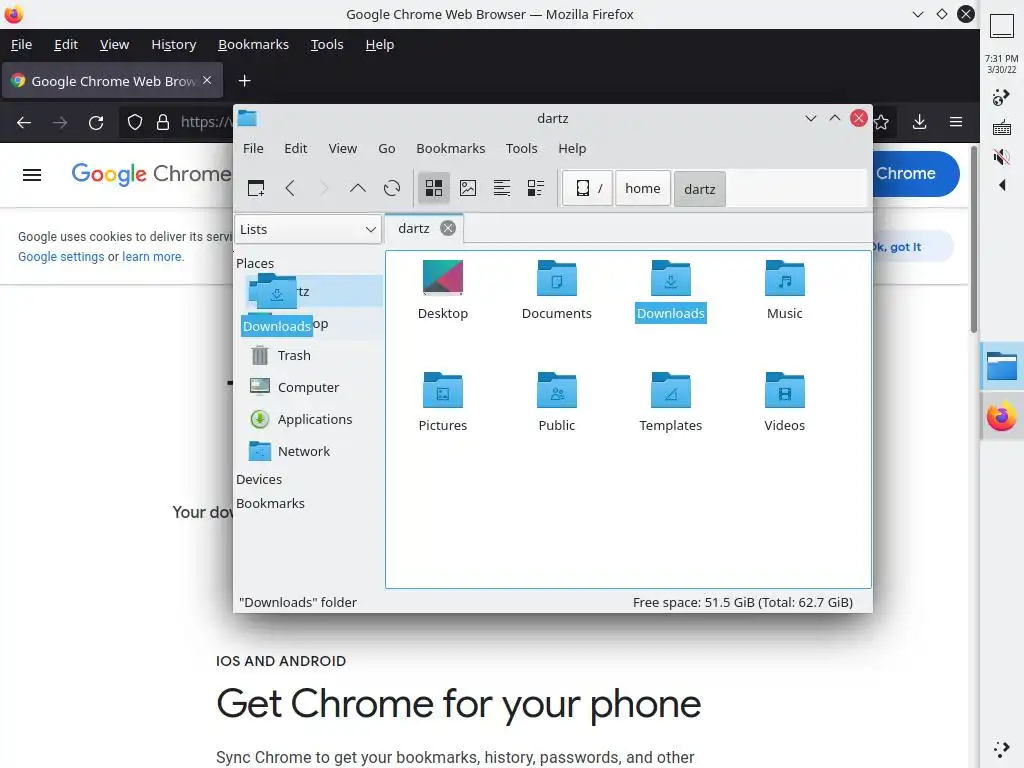Bookmark page with star icon
This screenshot has height=768, width=1024.
click(x=881, y=122)
